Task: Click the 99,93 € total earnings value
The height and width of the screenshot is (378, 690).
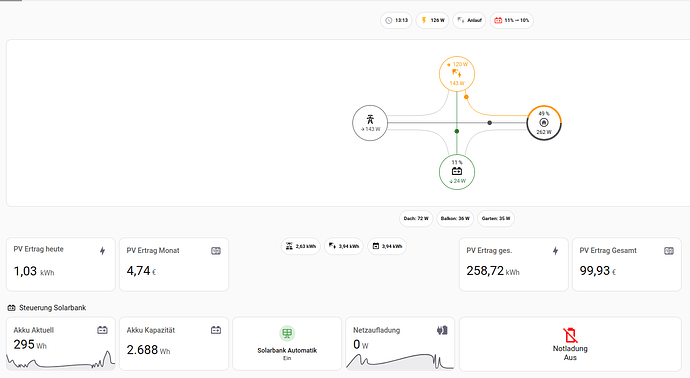Action: click(598, 271)
